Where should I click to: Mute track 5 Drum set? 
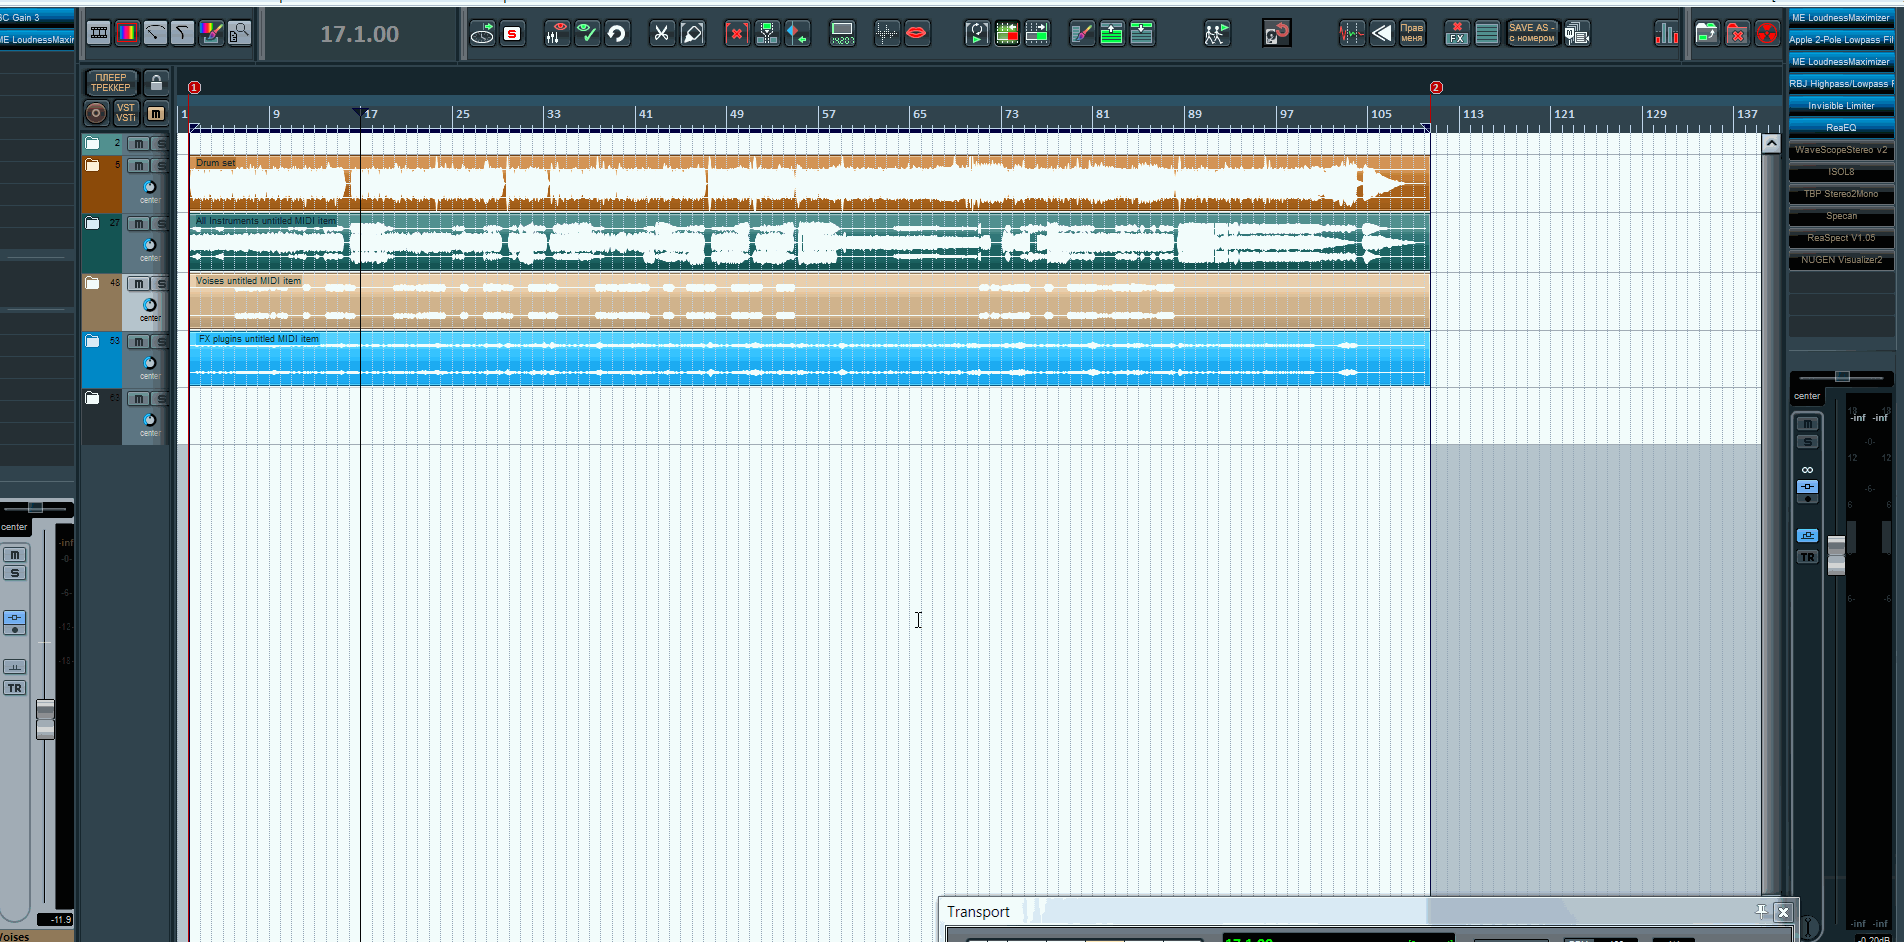point(138,166)
